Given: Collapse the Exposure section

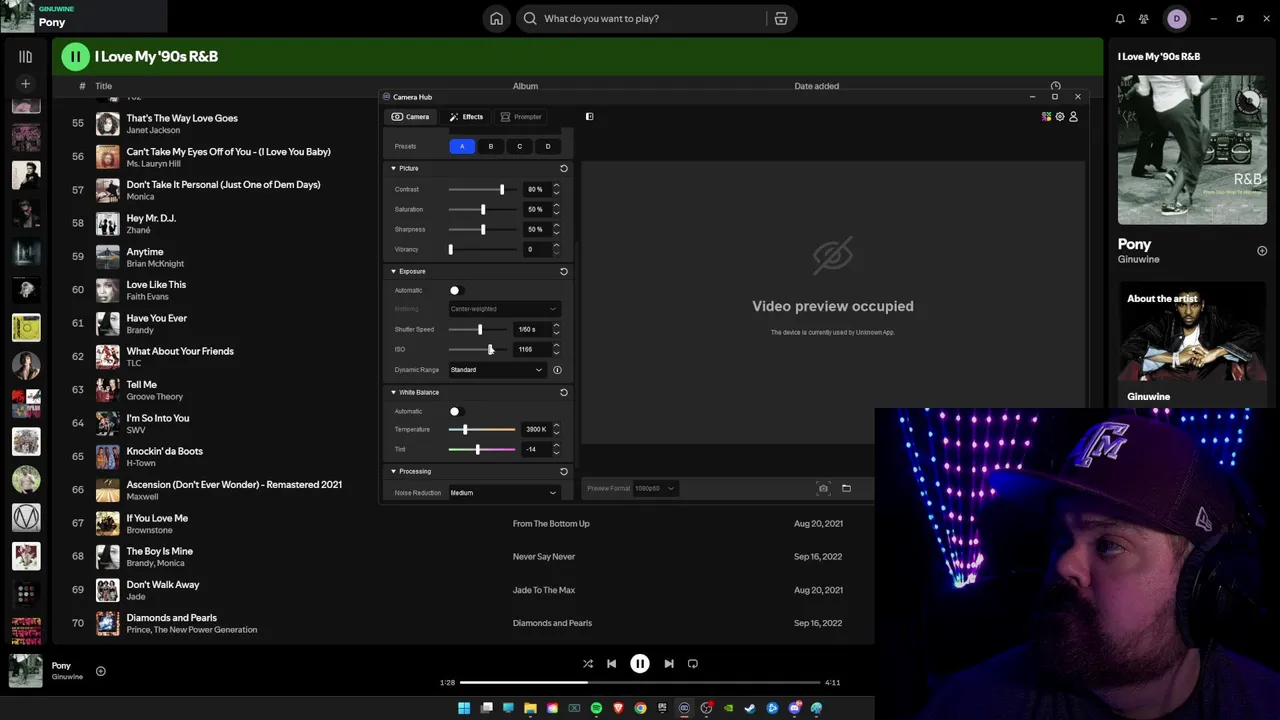Looking at the screenshot, I should coord(393,271).
